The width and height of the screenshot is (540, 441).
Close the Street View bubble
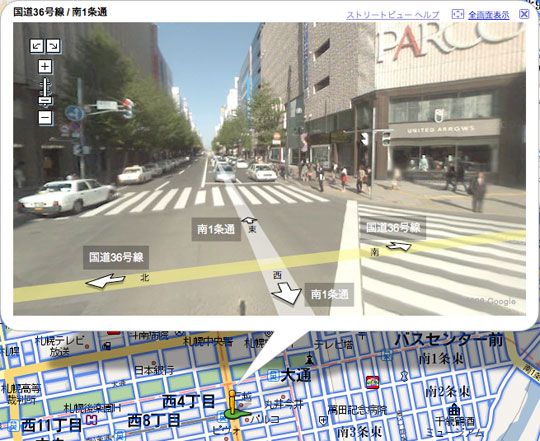[524, 14]
